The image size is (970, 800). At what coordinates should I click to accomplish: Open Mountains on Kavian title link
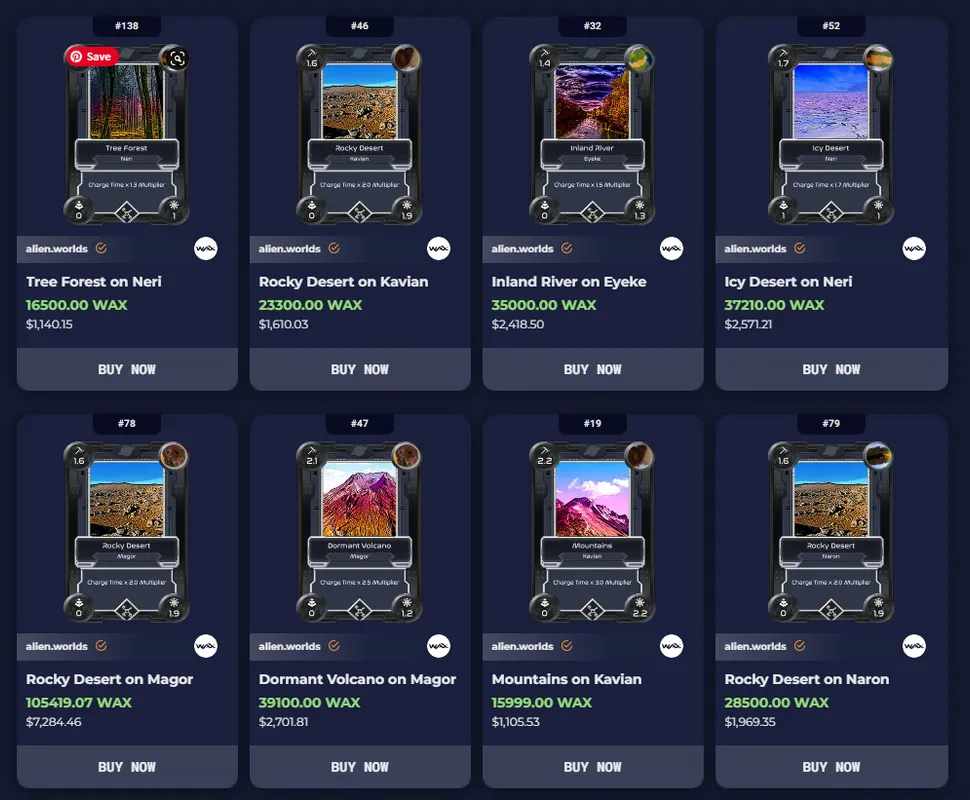coord(567,679)
